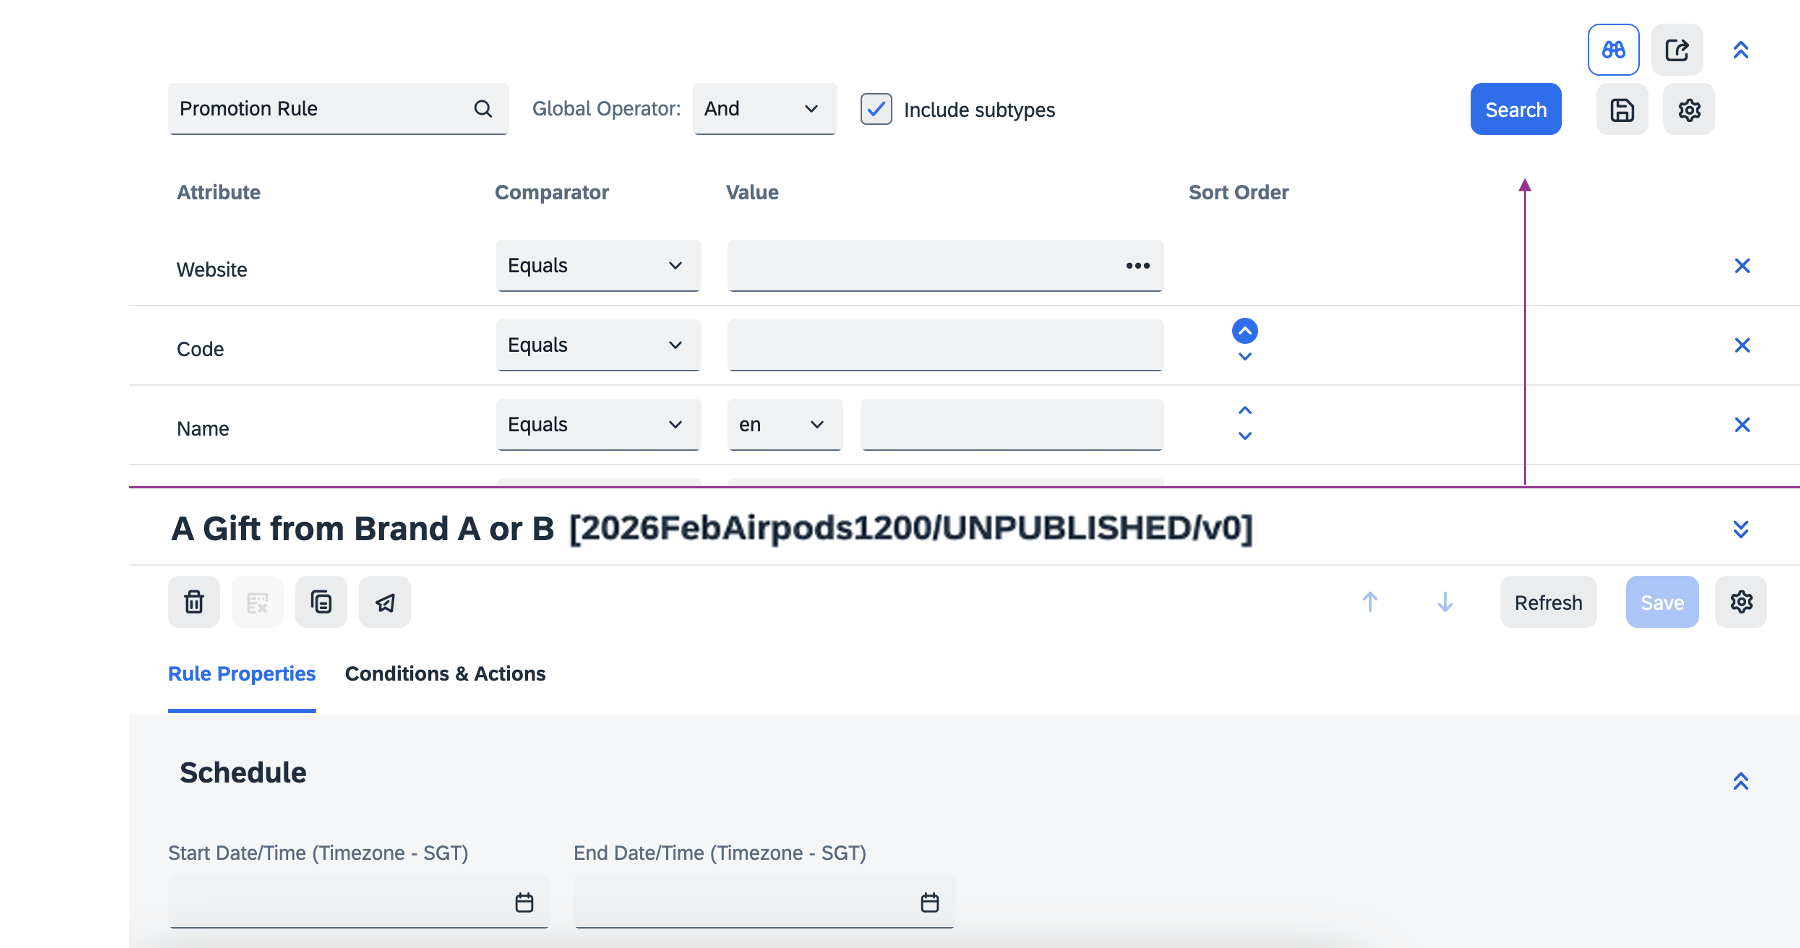The width and height of the screenshot is (1800, 948).
Task: Set ascending sort on Name row
Action: pyautogui.click(x=1245, y=411)
